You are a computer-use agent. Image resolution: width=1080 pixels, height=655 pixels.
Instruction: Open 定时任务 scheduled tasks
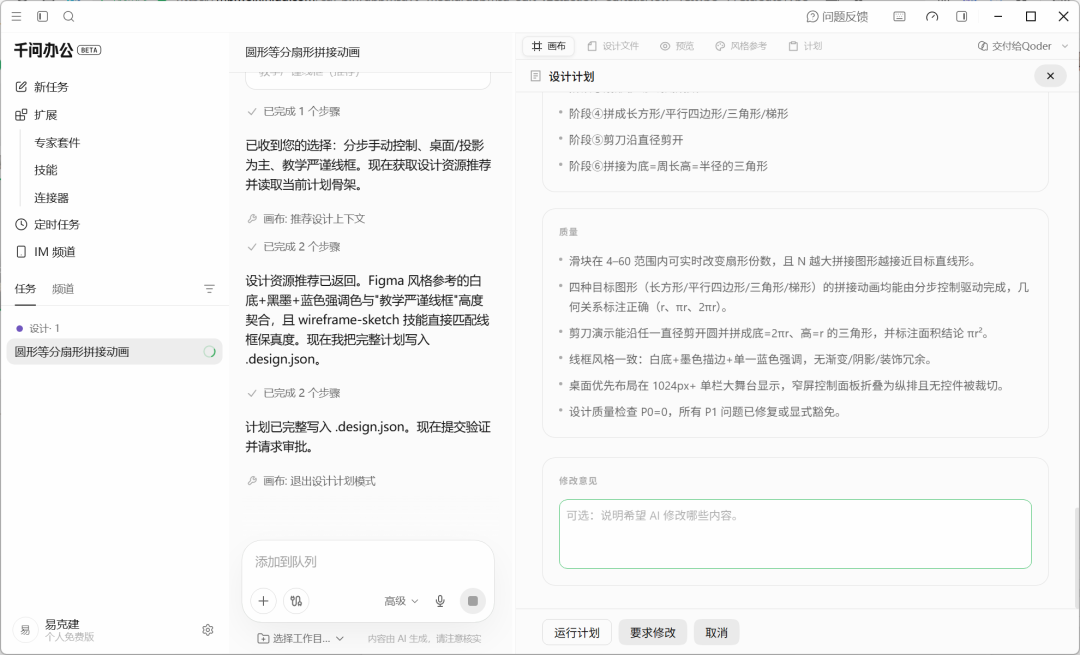click(48, 225)
